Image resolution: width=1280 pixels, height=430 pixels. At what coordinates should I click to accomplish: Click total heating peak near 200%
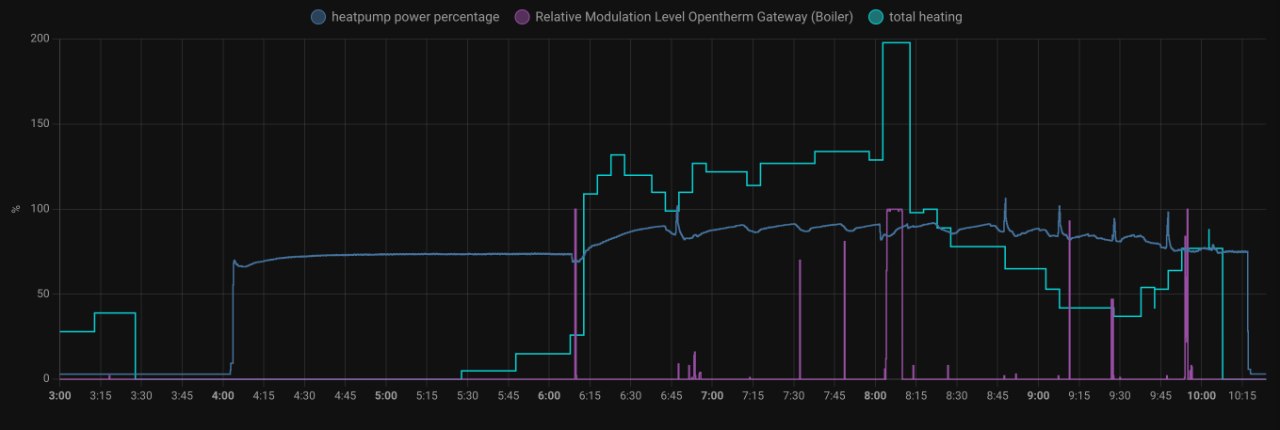896,43
